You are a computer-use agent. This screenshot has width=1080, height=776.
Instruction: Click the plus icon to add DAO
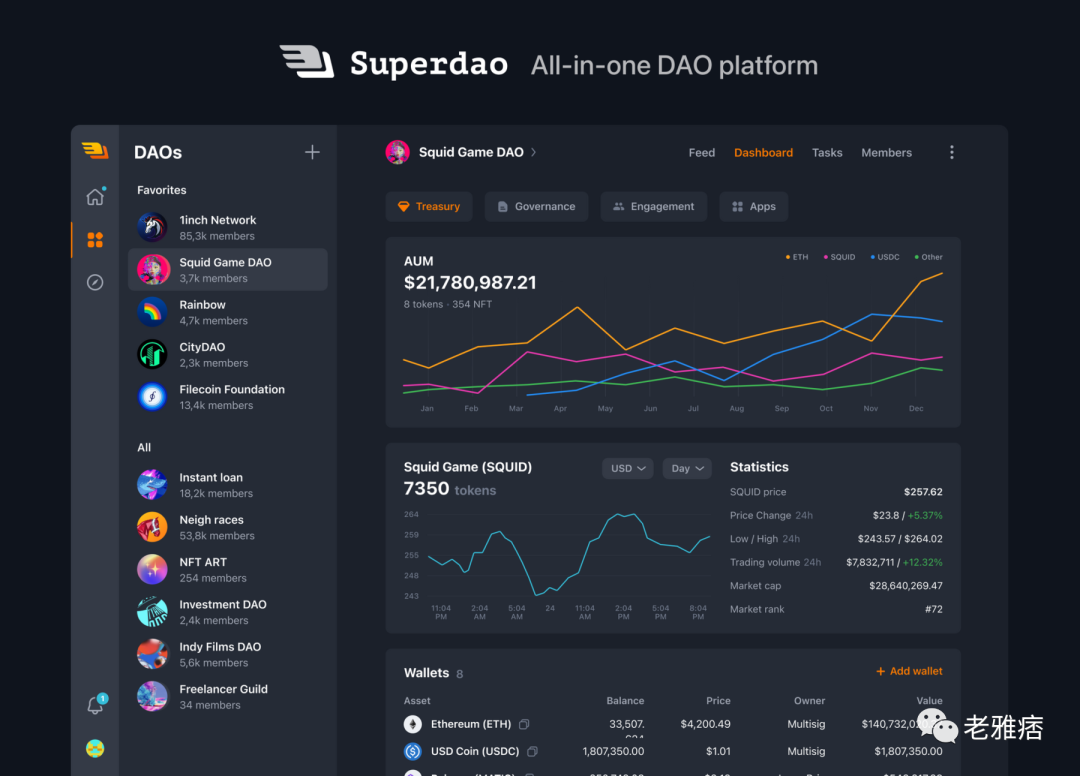(x=312, y=152)
